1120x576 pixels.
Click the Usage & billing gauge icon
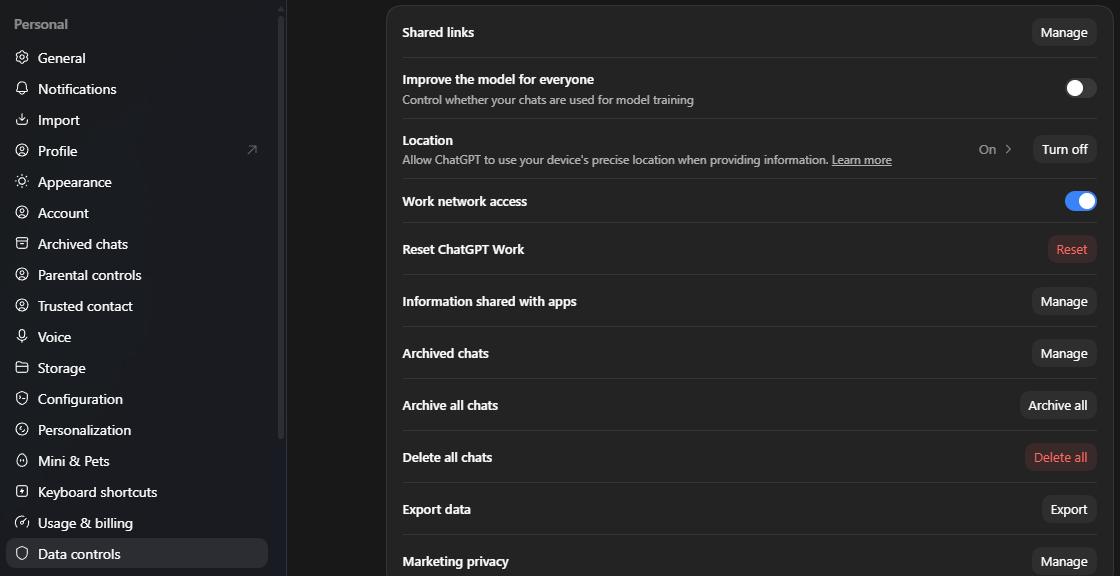point(22,522)
